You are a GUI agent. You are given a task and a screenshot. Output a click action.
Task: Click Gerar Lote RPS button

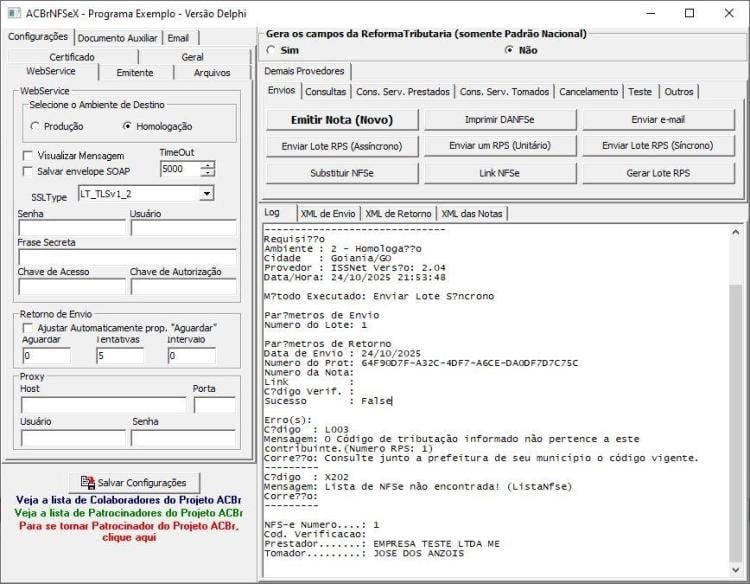pos(658,173)
